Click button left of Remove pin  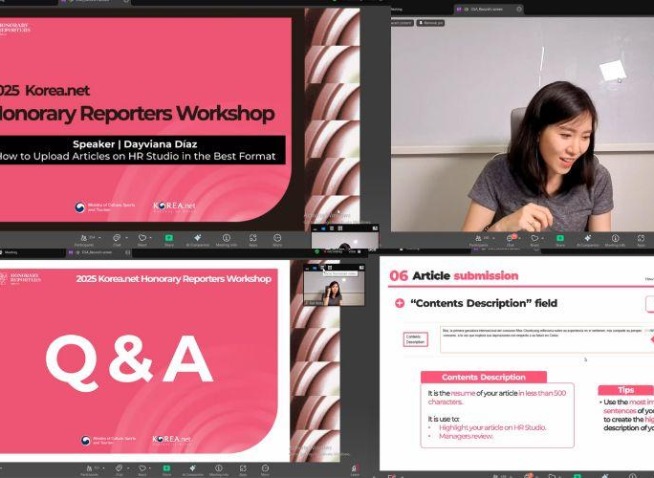coord(402,23)
